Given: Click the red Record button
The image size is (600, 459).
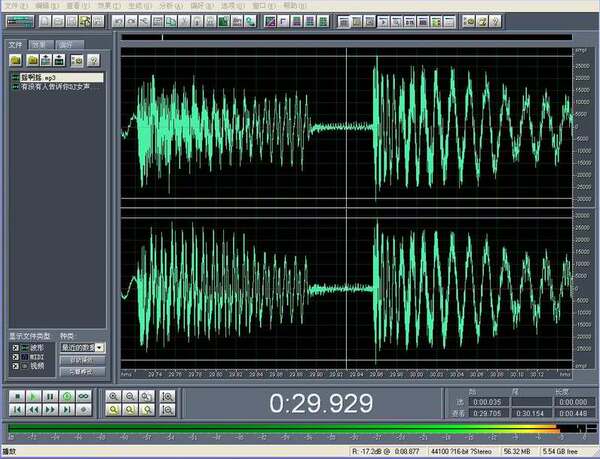Looking at the screenshot, I should pyautogui.click(x=83, y=410).
